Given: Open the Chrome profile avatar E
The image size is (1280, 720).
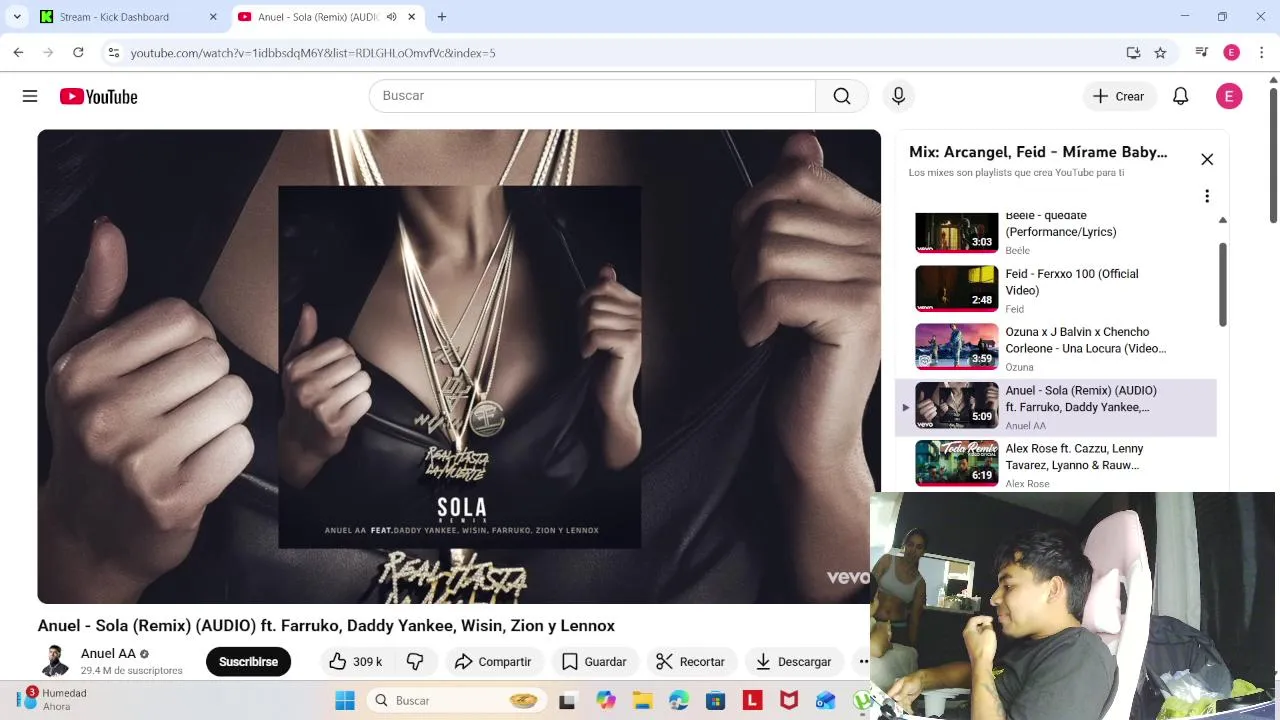Looking at the screenshot, I should point(1232,52).
